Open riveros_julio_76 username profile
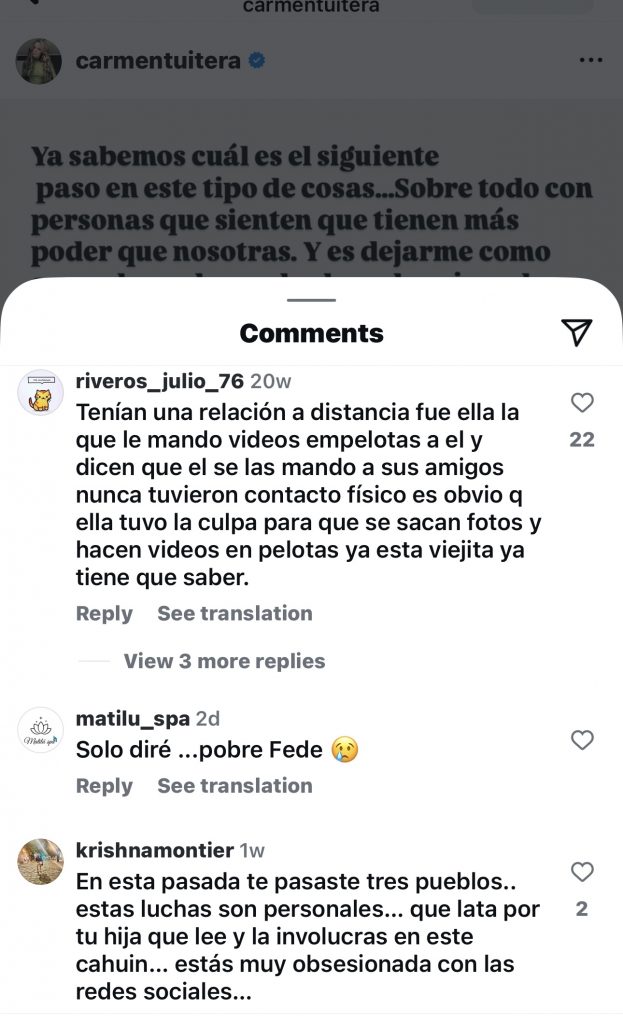The height and width of the screenshot is (1024, 623). (x=160, y=381)
